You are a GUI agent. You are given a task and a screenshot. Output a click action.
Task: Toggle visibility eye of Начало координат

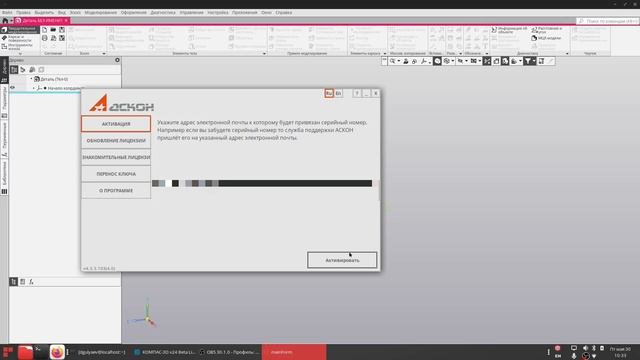click(13, 88)
